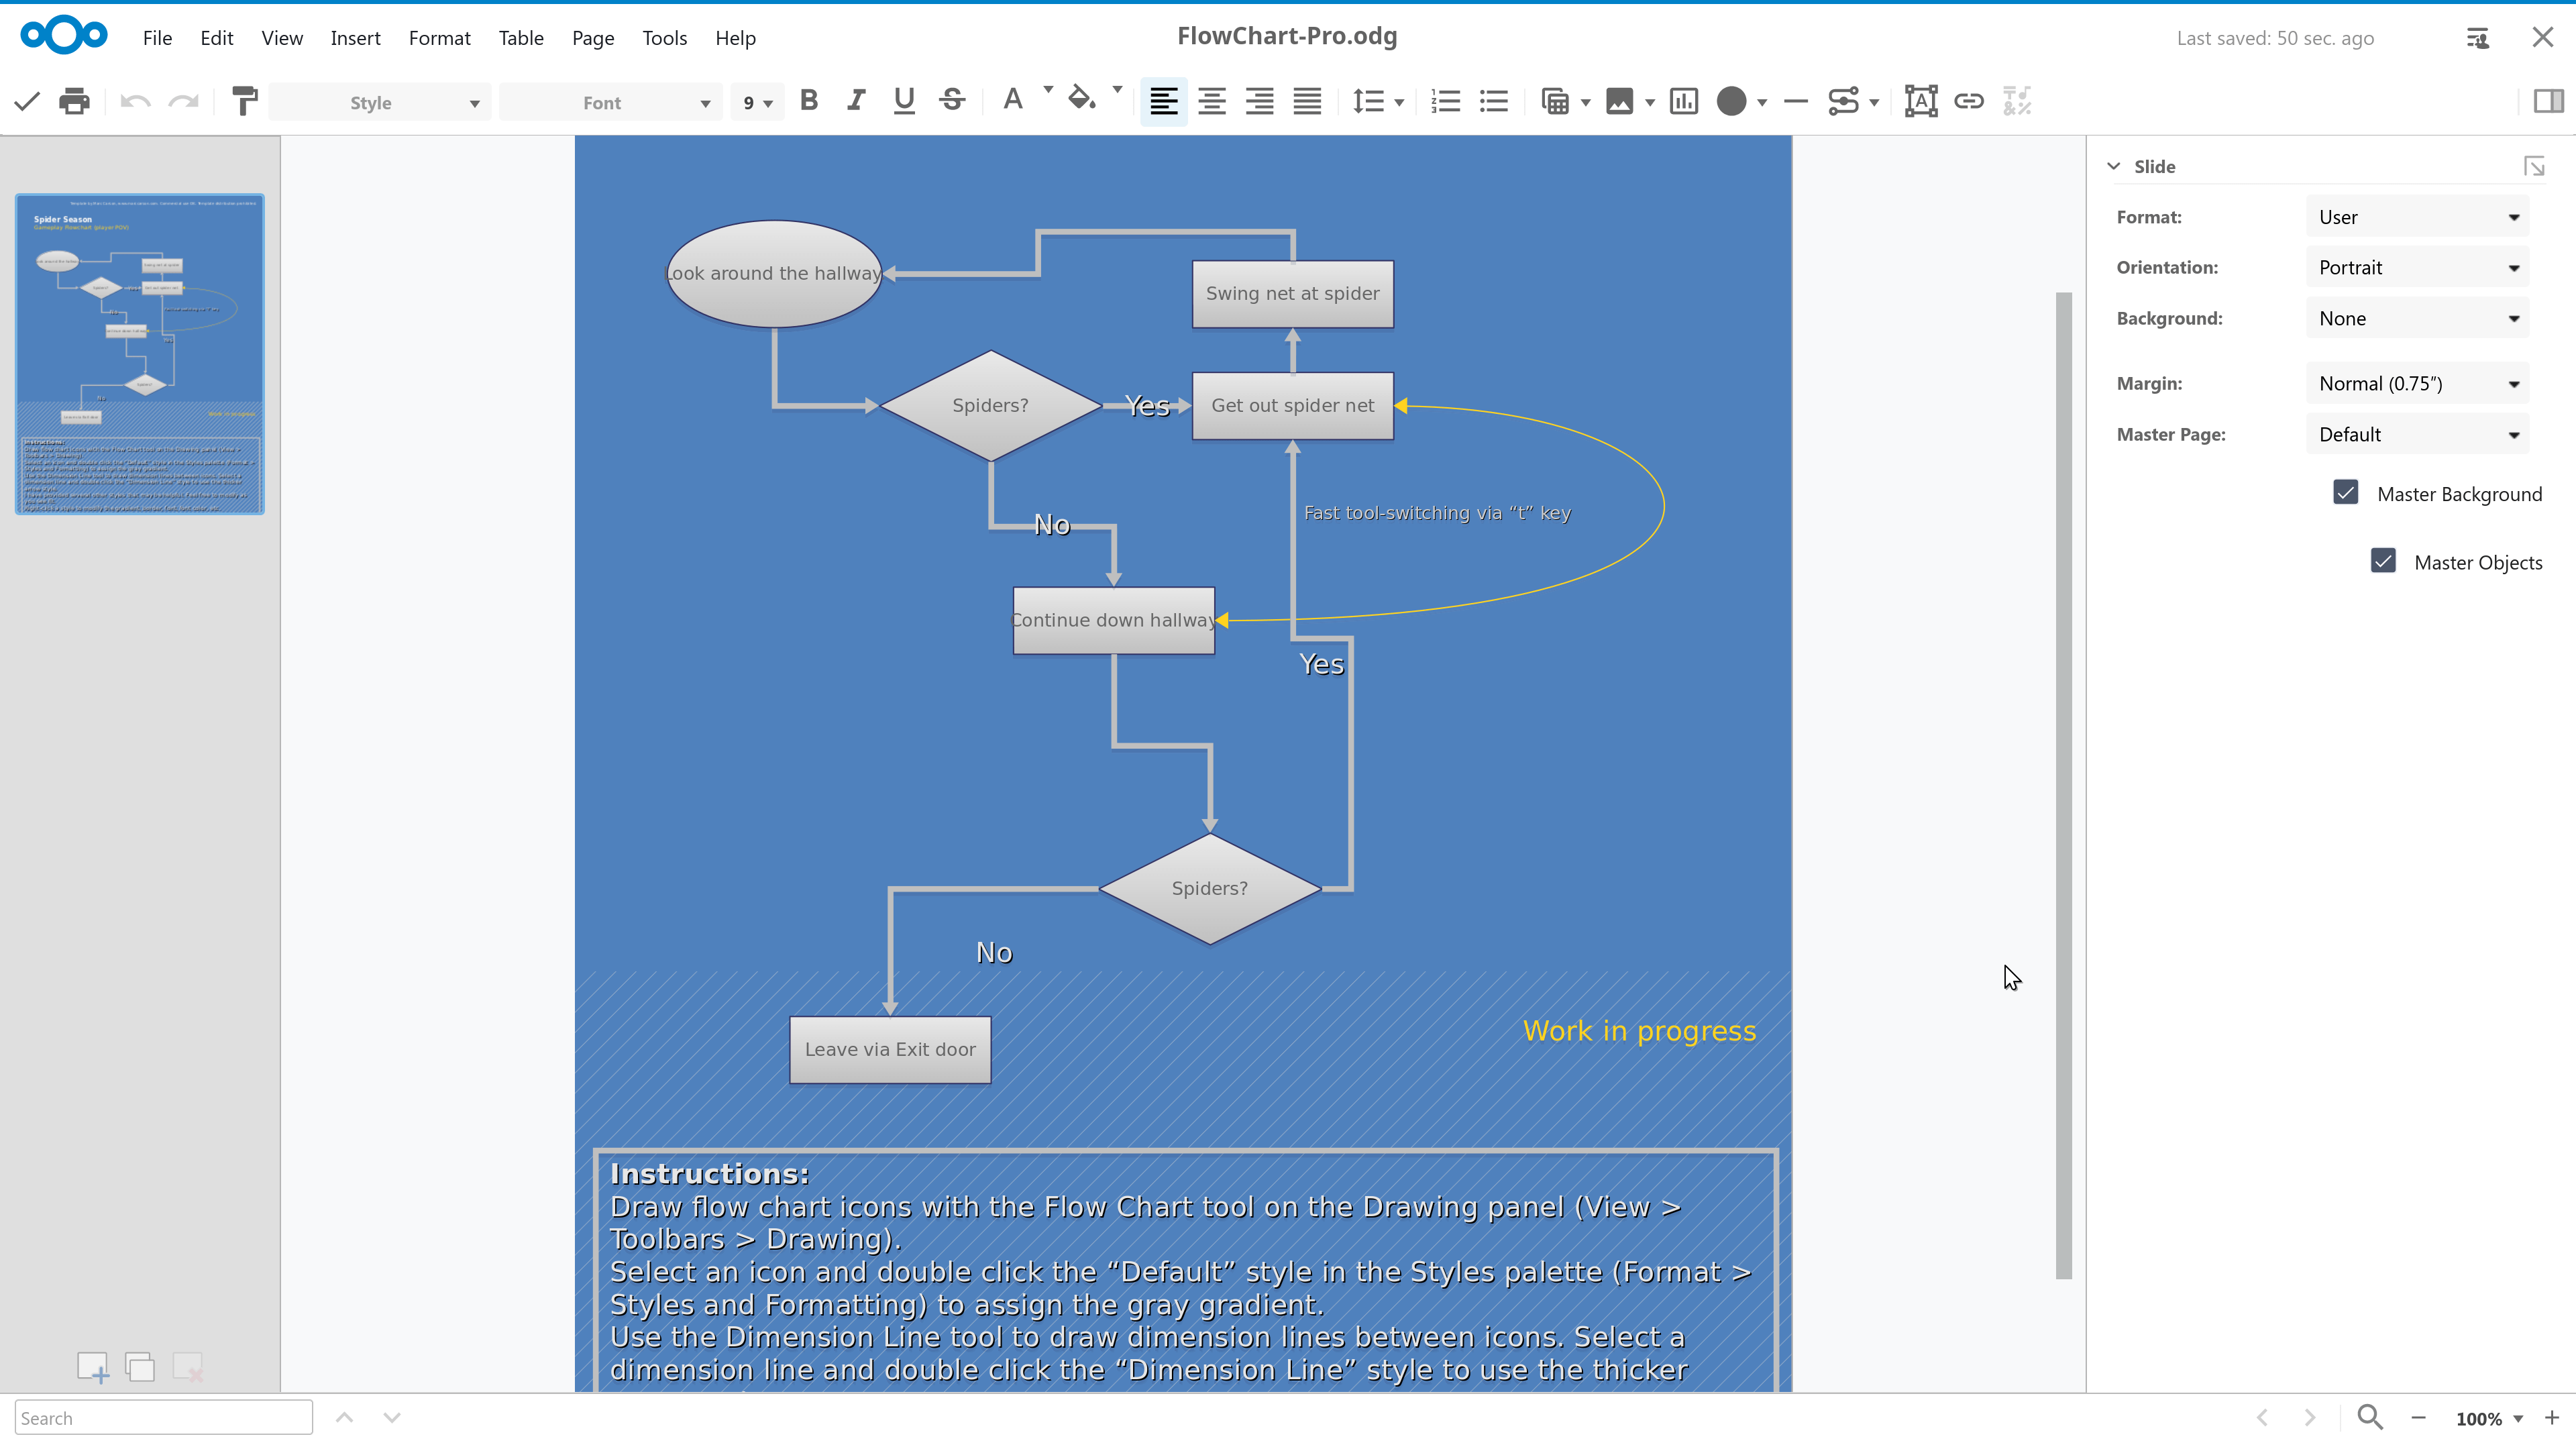
Task: Select the Clone Formatting paintbrush
Action: pyautogui.click(x=244, y=101)
